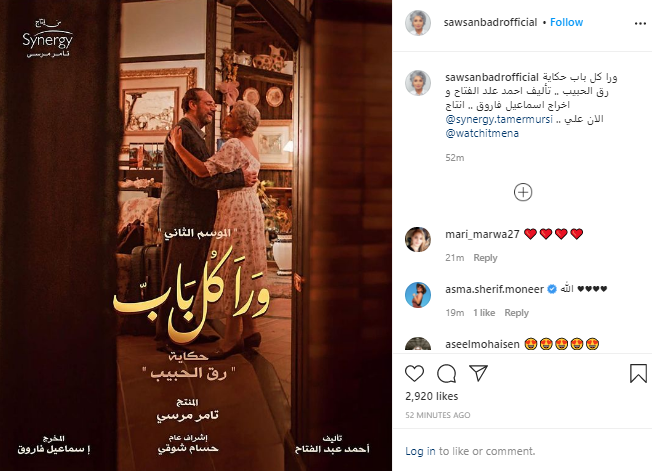
Task: Like the post with the heart icon
Action: [414, 373]
